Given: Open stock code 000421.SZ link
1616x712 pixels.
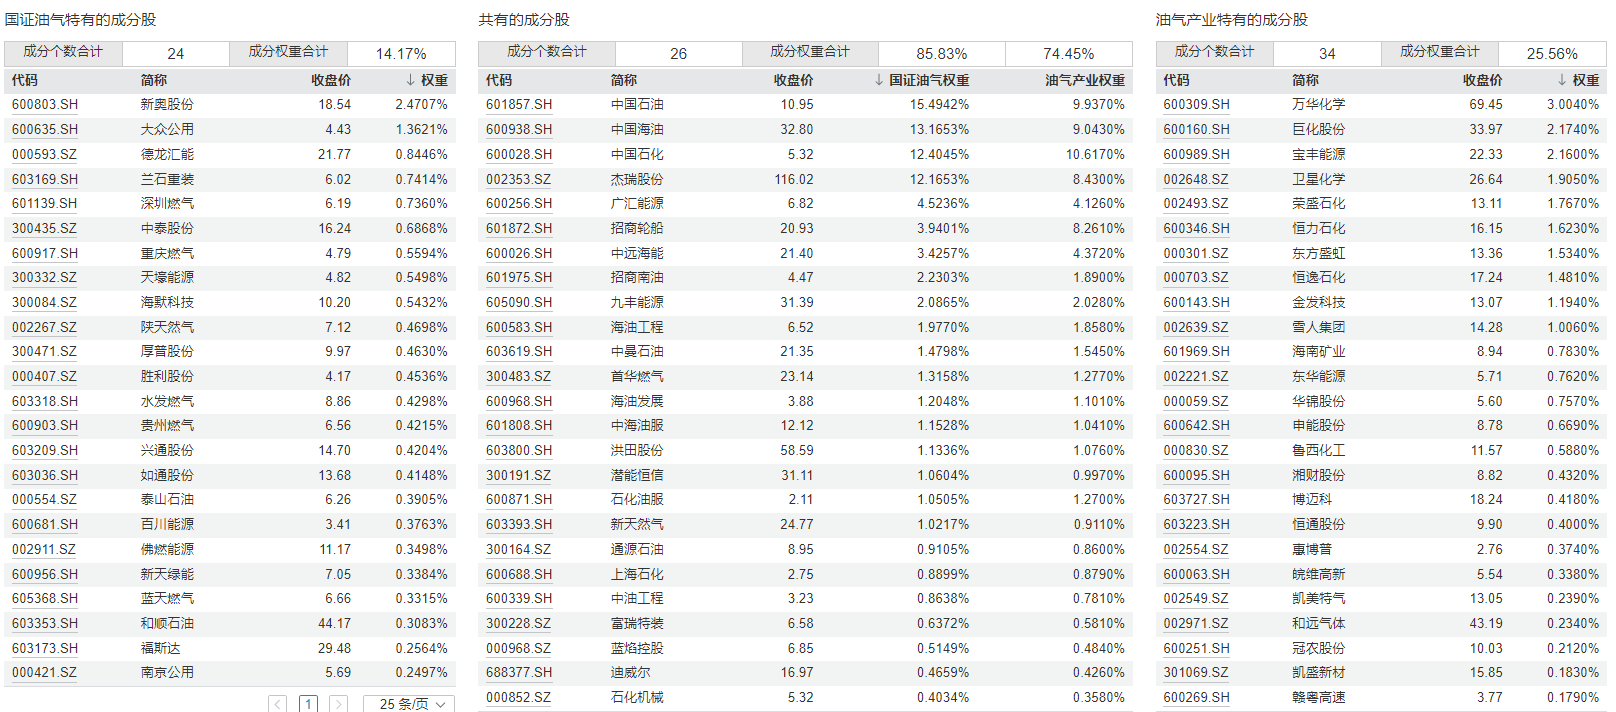Looking at the screenshot, I should pos(45,672).
